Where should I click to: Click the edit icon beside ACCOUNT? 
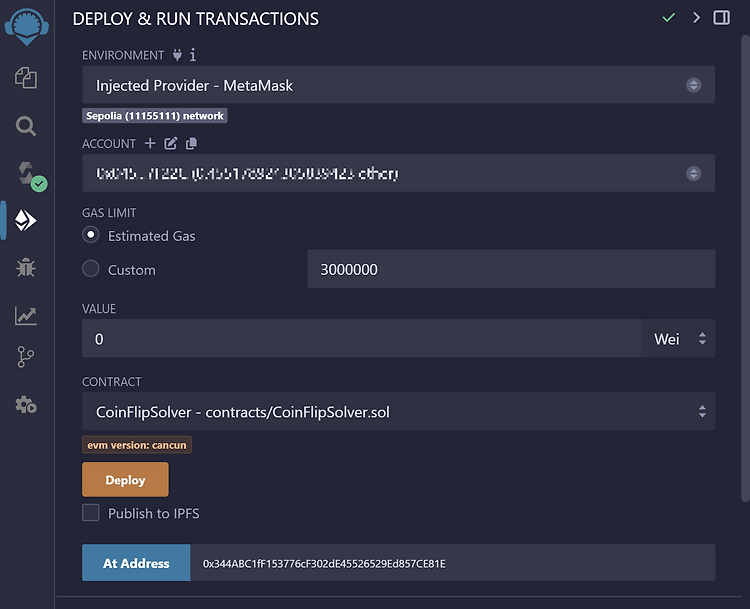[x=171, y=143]
